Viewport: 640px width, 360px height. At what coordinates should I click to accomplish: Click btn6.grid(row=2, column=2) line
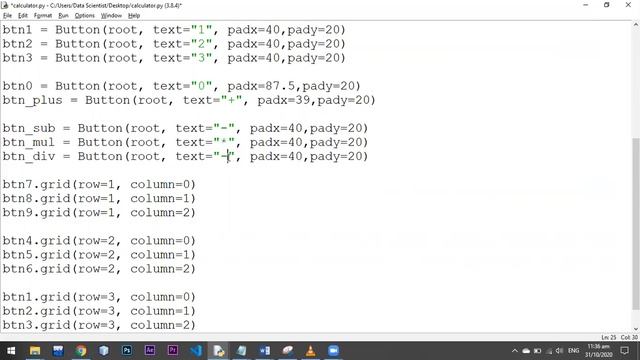pyautogui.click(x=99, y=269)
